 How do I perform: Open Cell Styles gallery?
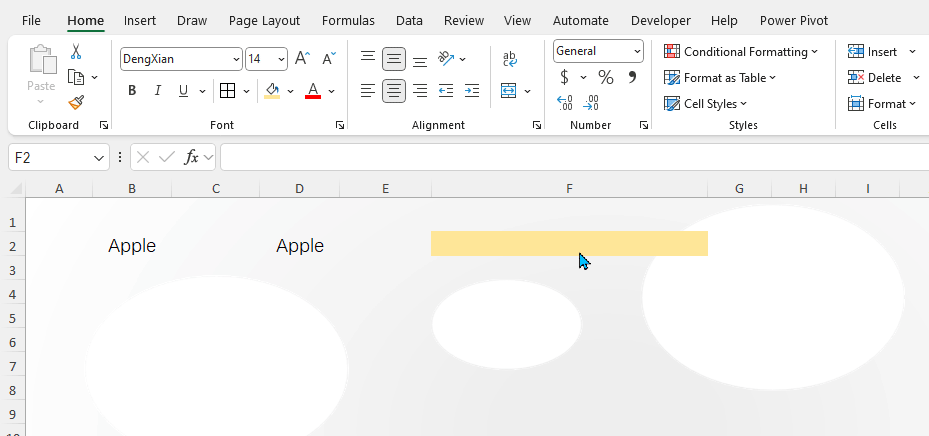706,104
